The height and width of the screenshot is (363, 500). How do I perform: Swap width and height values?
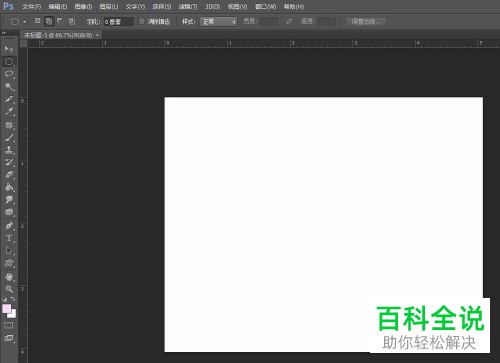coord(289,22)
